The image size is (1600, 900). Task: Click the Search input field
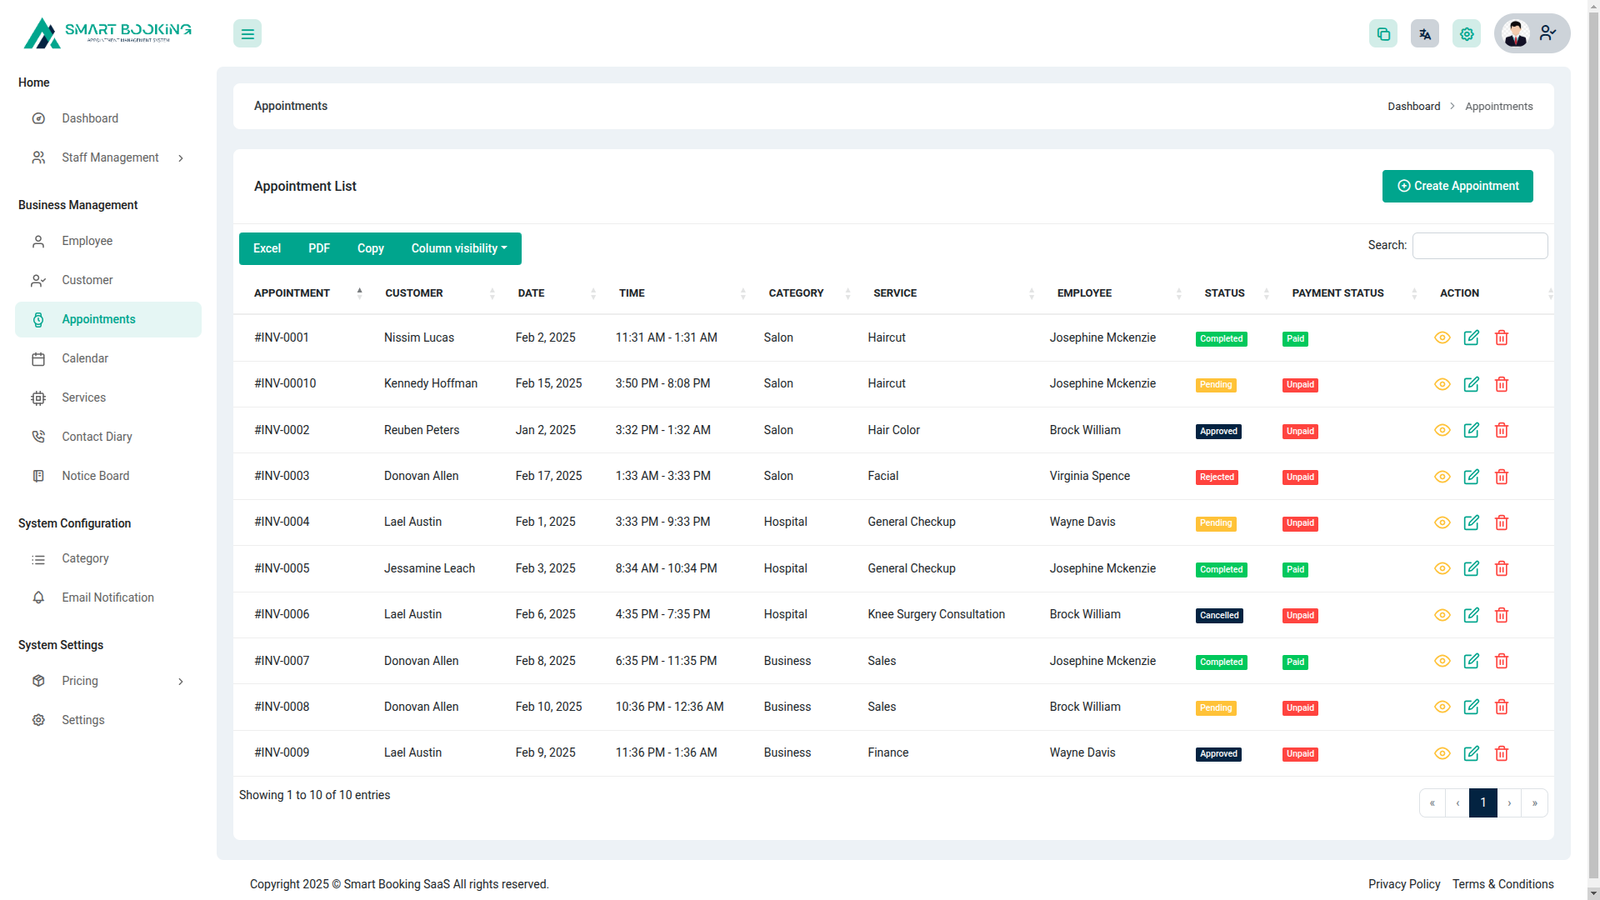click(1479, 246)
